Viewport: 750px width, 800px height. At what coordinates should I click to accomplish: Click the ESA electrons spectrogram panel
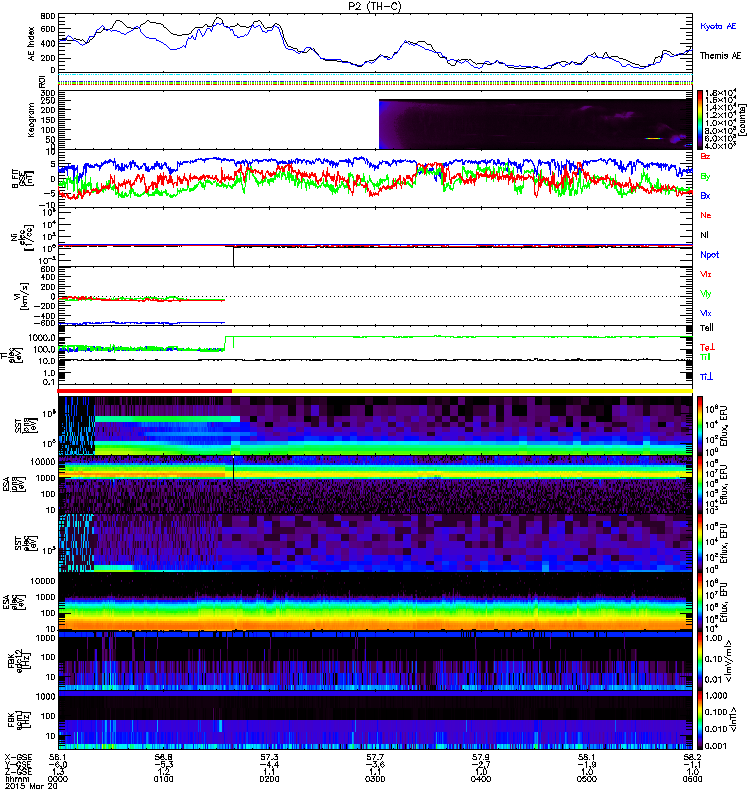click(376, 602)
